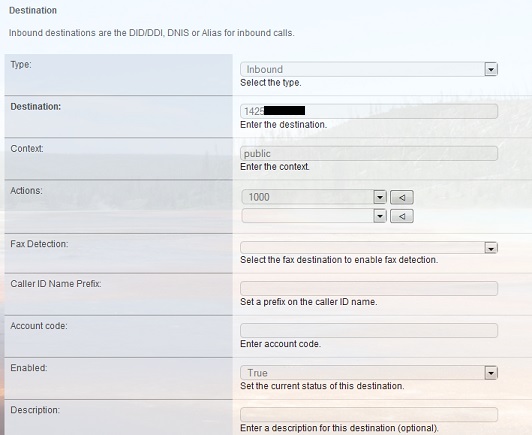Open the Fax Detection dropdown
The width and height of the screenshot is (532, 435).
pos(369,248)
